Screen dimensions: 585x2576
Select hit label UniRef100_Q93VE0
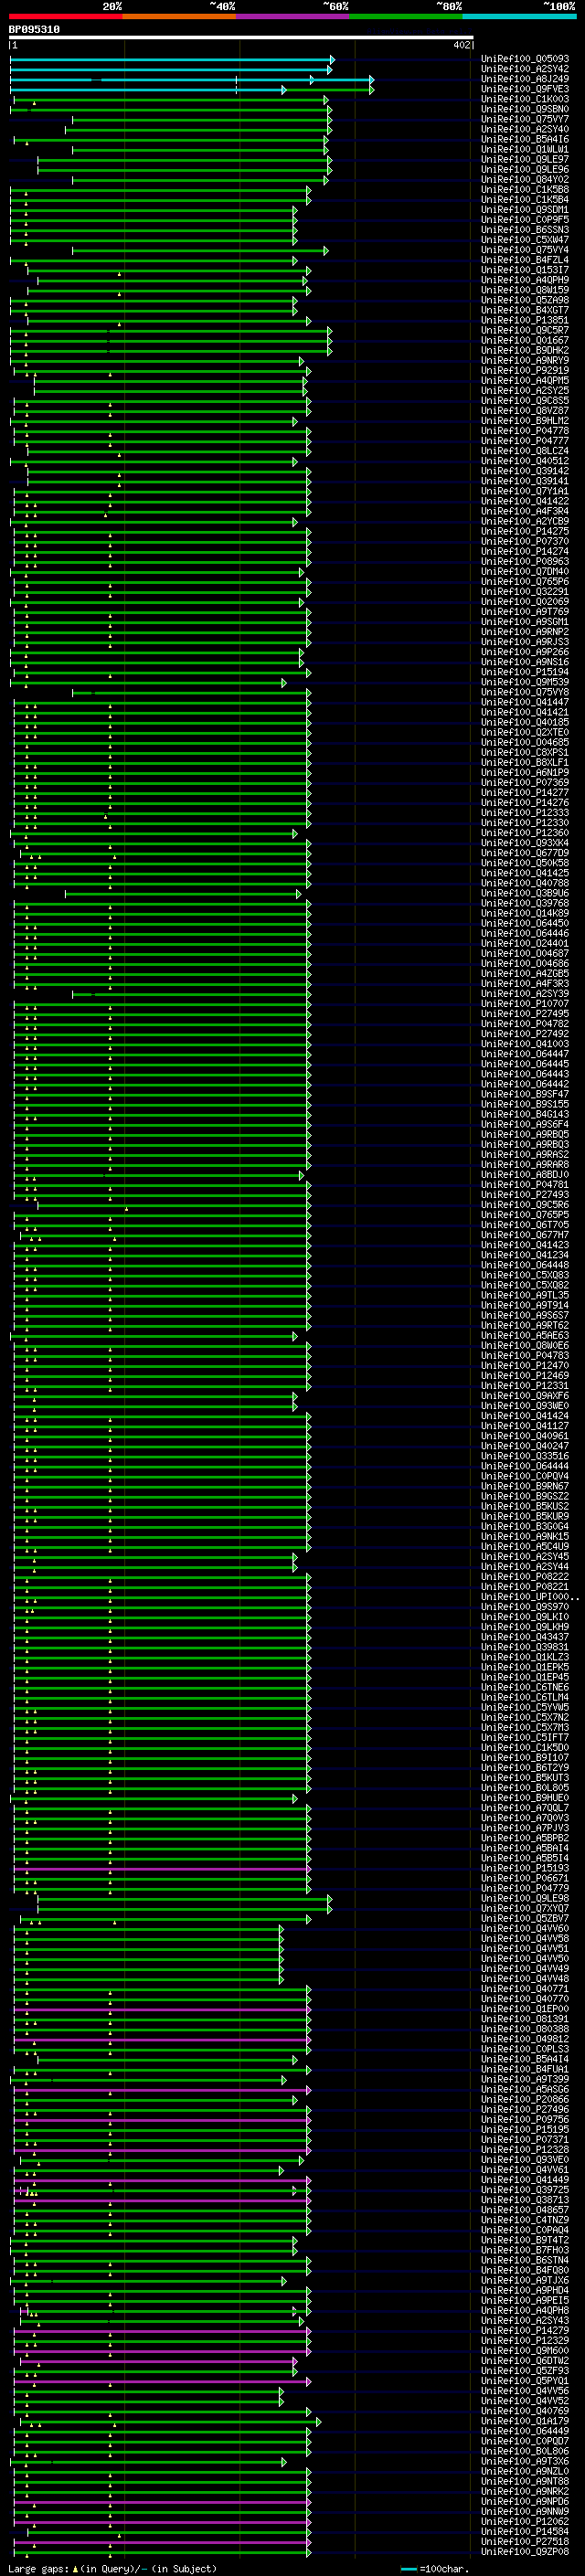[x=525, y=2159]
